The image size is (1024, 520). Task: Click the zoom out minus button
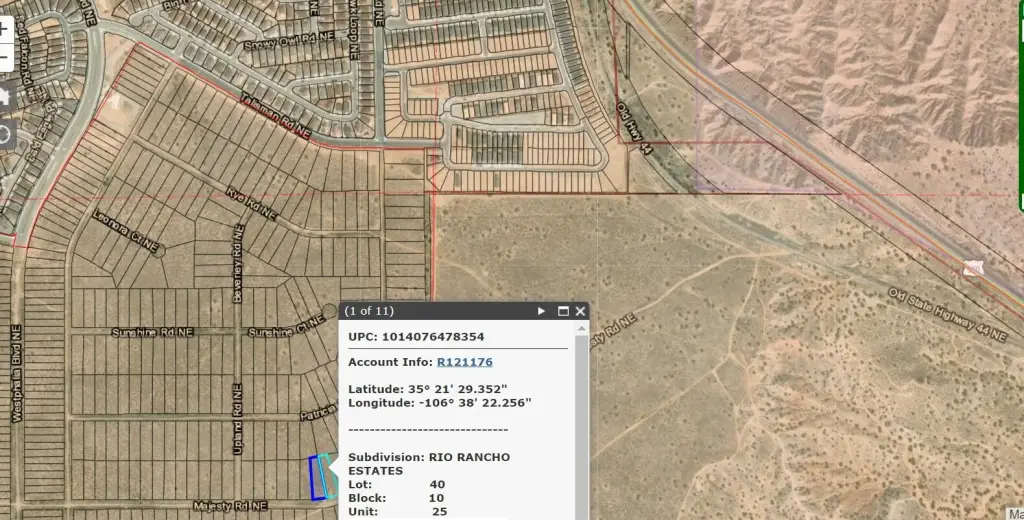[3, 58]
